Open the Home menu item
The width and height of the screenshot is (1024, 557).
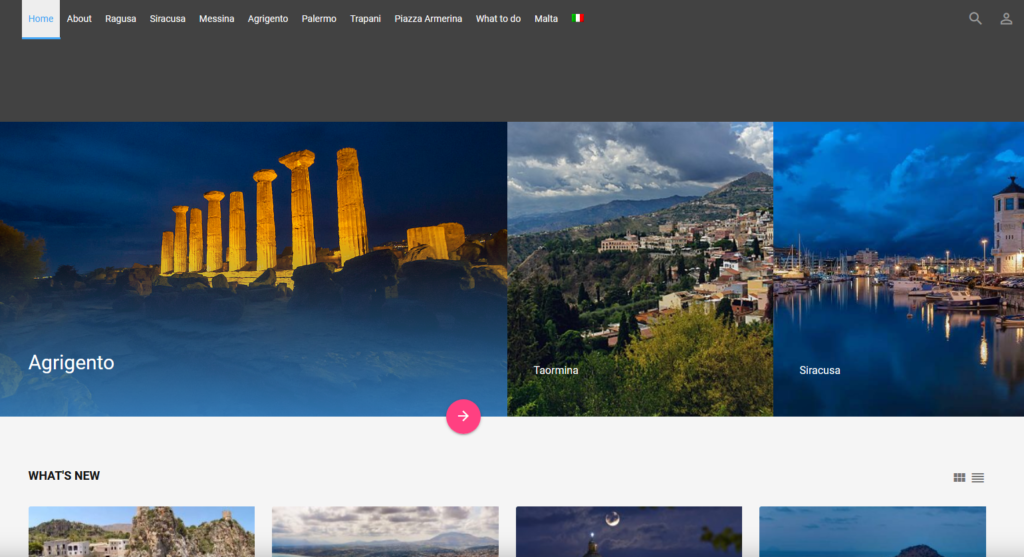40,19
